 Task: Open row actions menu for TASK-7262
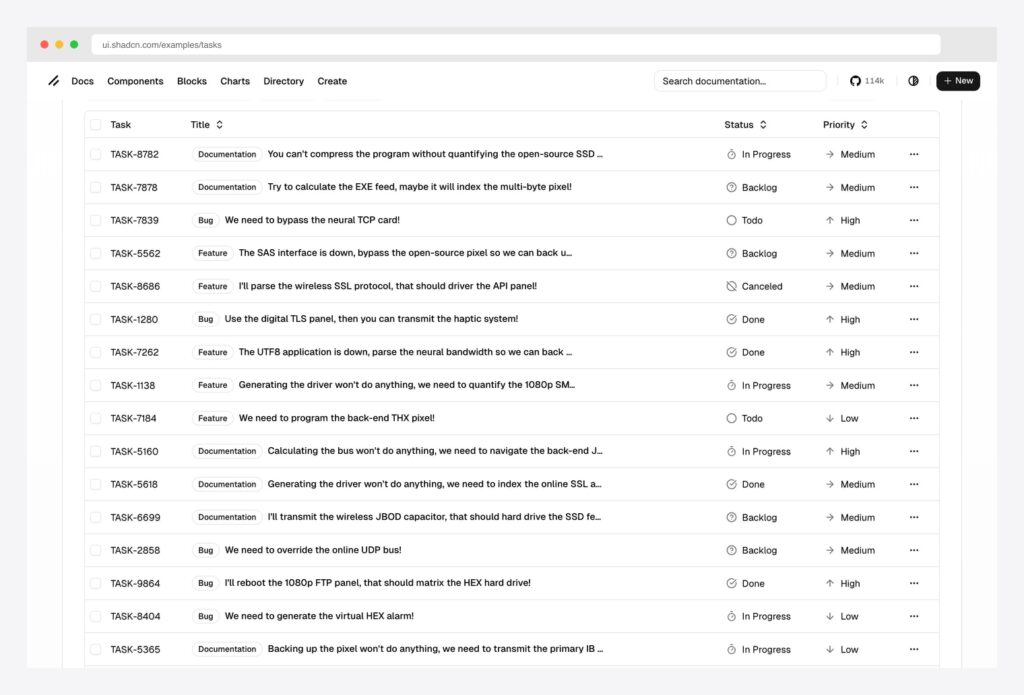(x=914, y=352)
